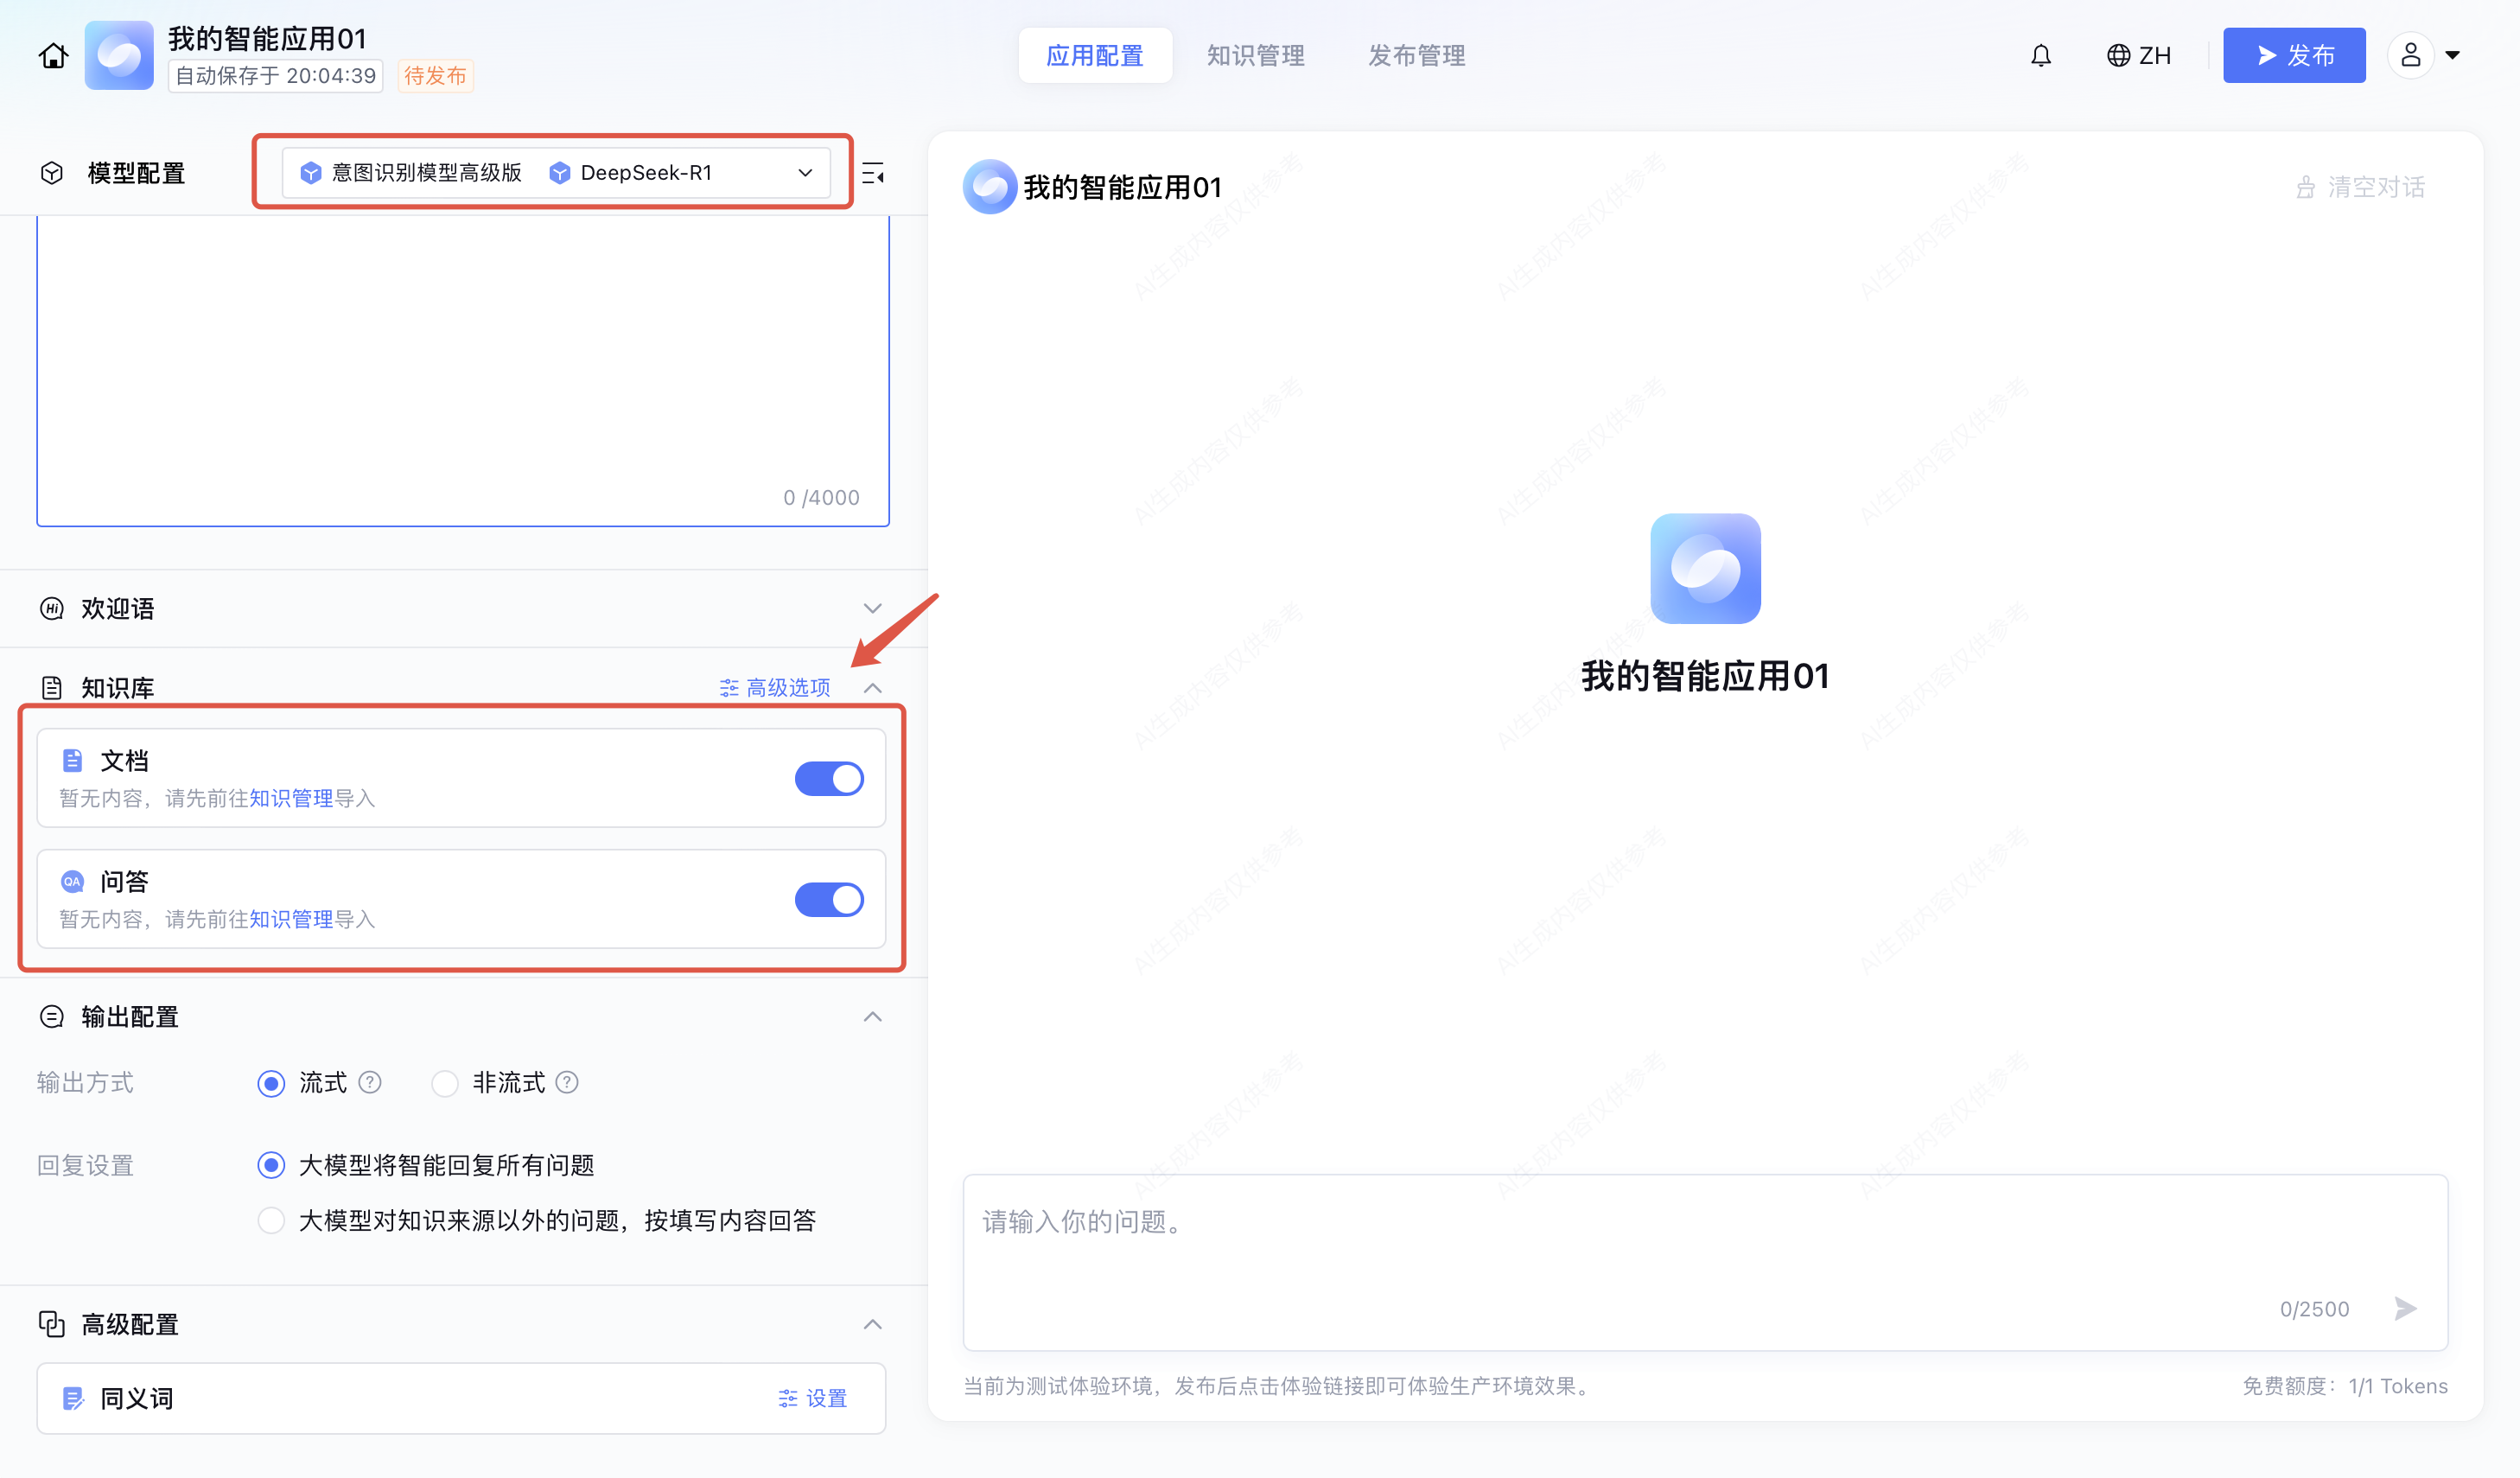Click the app logo icon in header
This screenshot has width=2520, height=1478.
pos(119,56)
